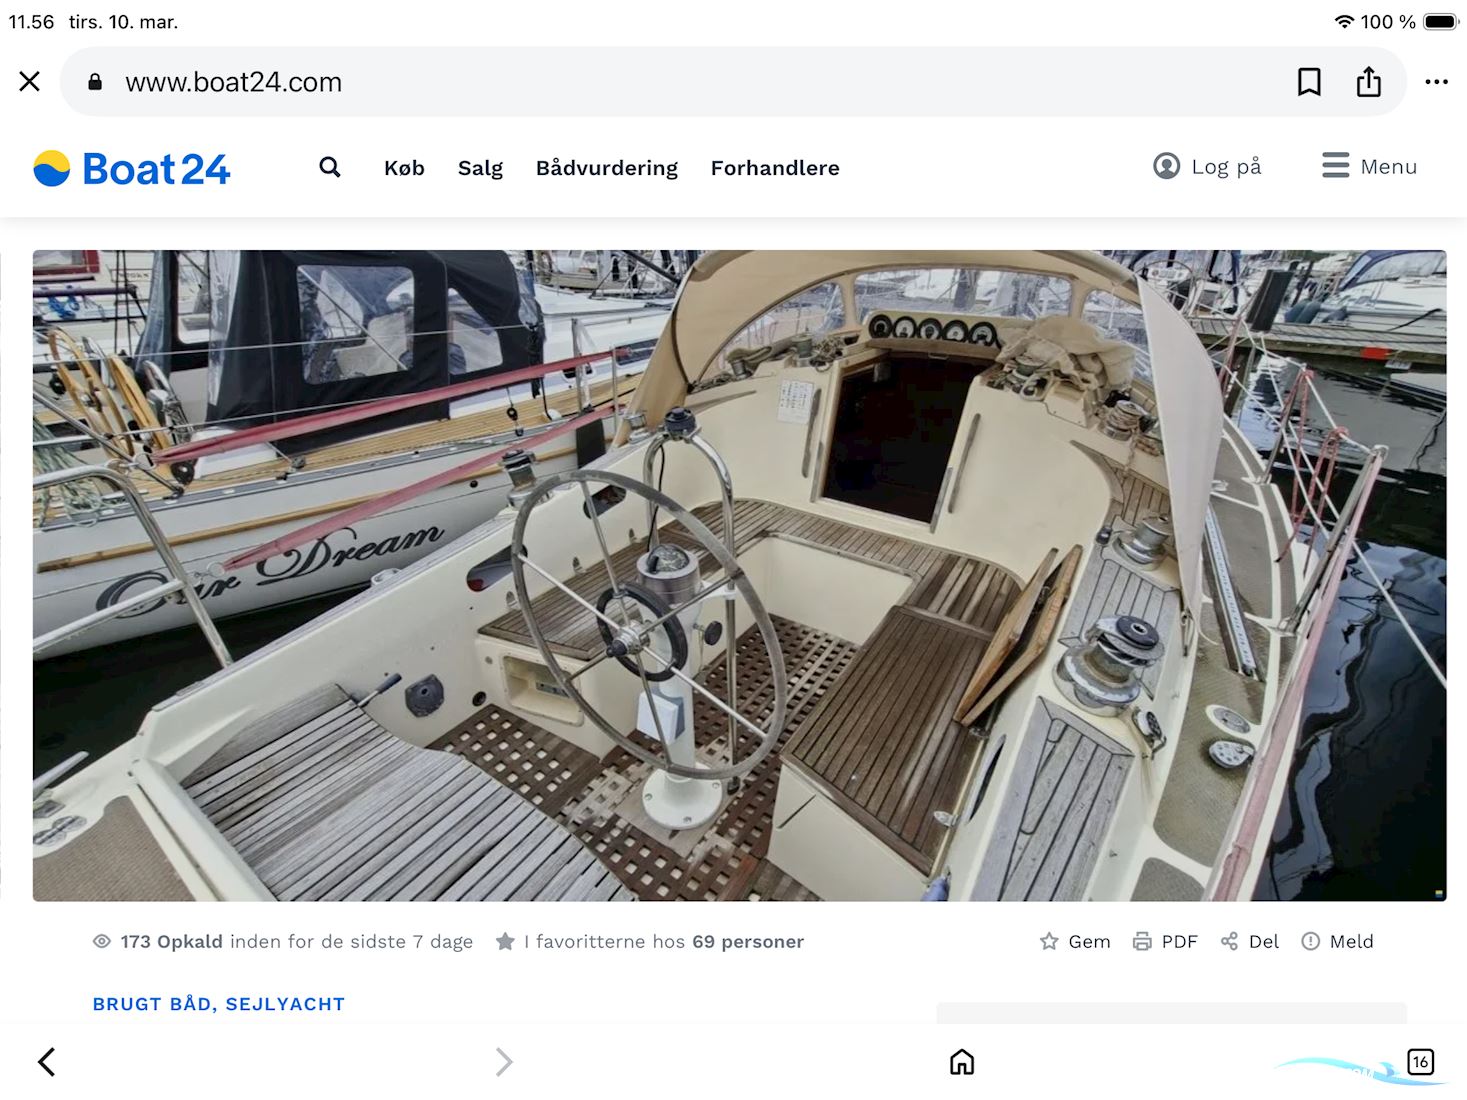Follow the Brugt båd, Sejlyacht link
The width and height of the screenshot is (1467, 1100).
pos(219,1003)
